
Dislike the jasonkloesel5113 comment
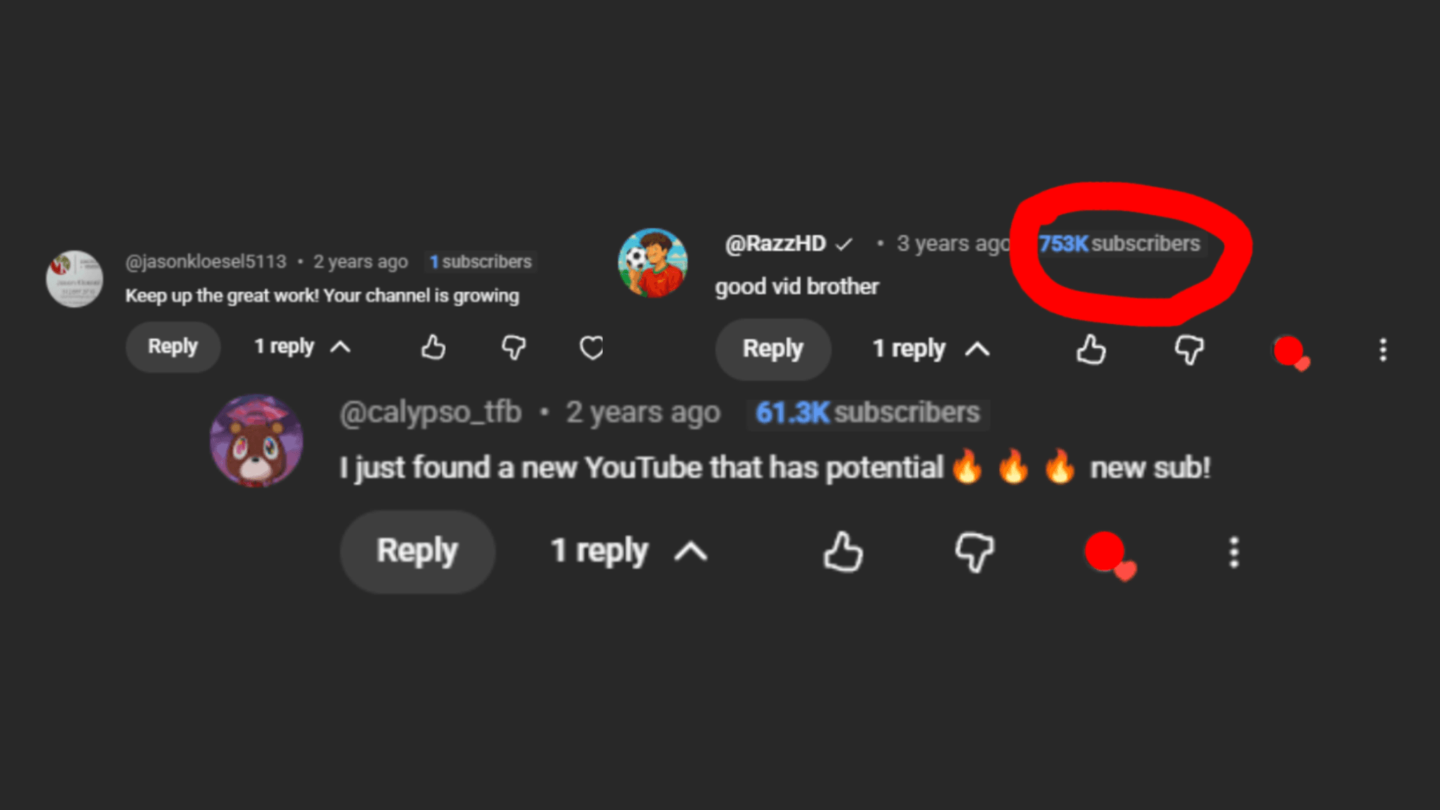coord(513,347)
